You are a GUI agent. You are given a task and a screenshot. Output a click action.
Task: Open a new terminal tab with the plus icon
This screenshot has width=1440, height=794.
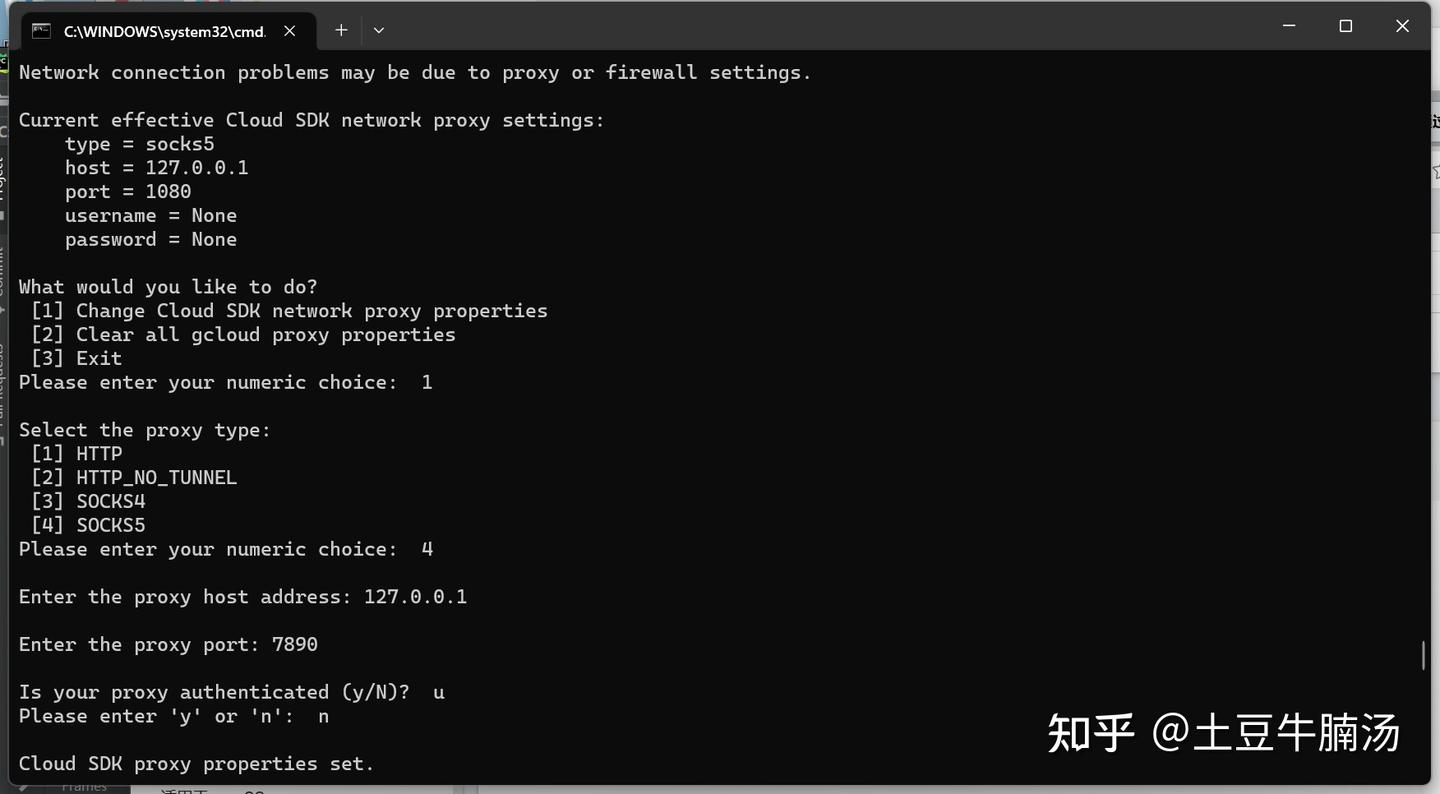tap(341, 30)
